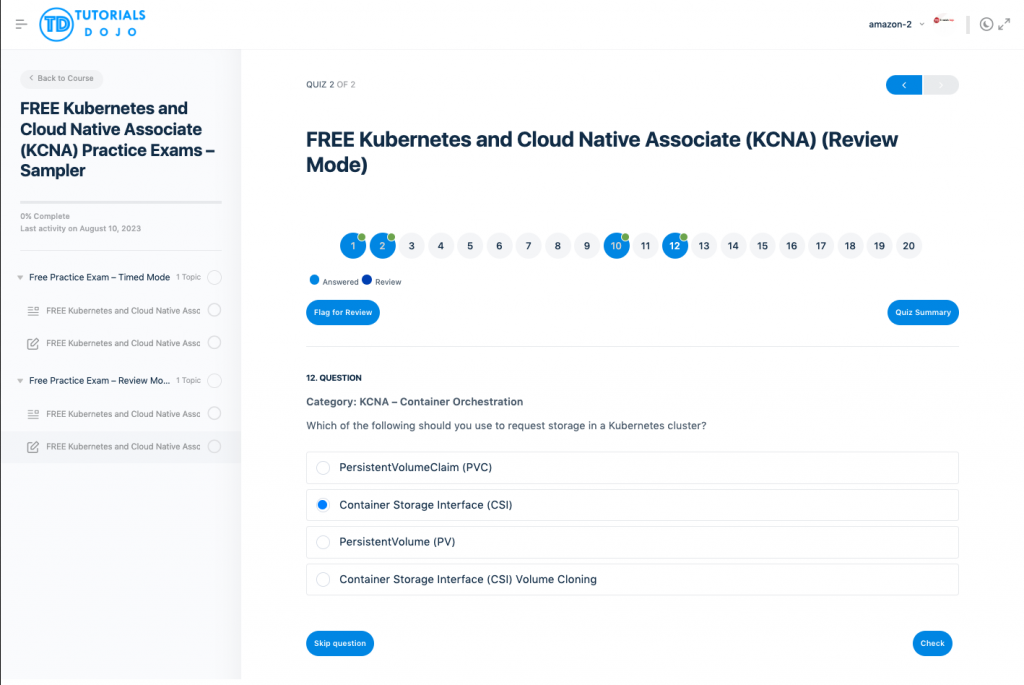1024x685 pixels.
Task: Click the Tutorials Dojo logo
Action: [92, 24]
